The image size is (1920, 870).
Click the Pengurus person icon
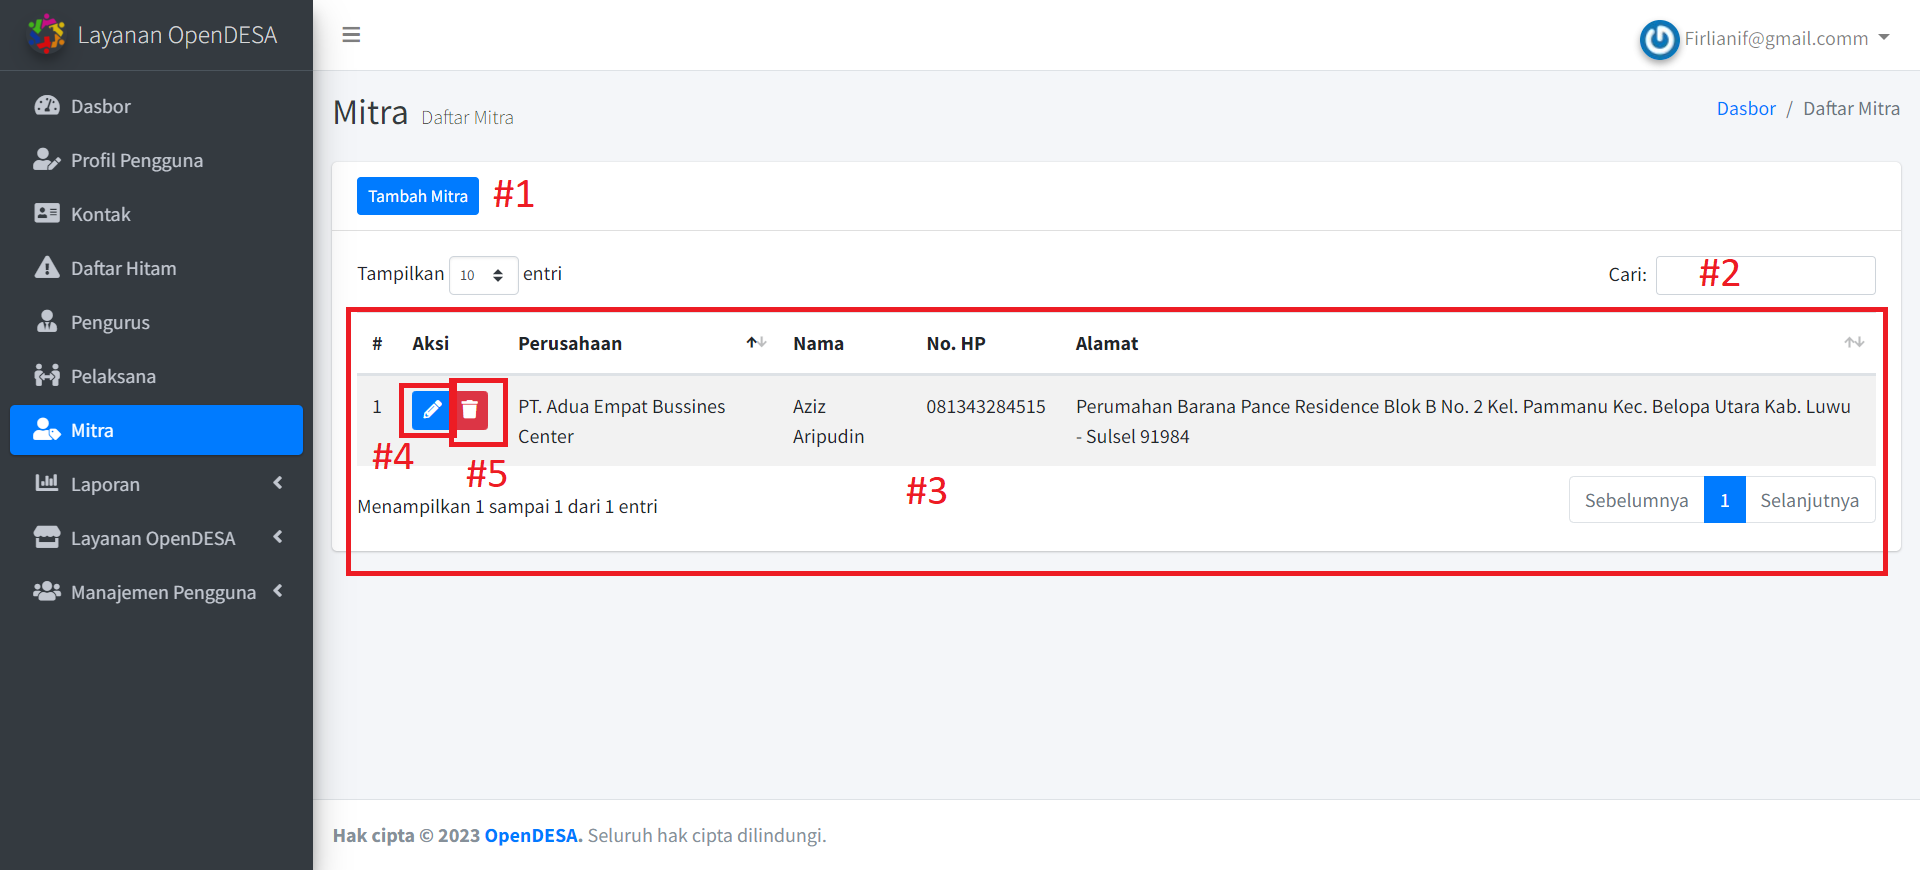pos(47,322)
